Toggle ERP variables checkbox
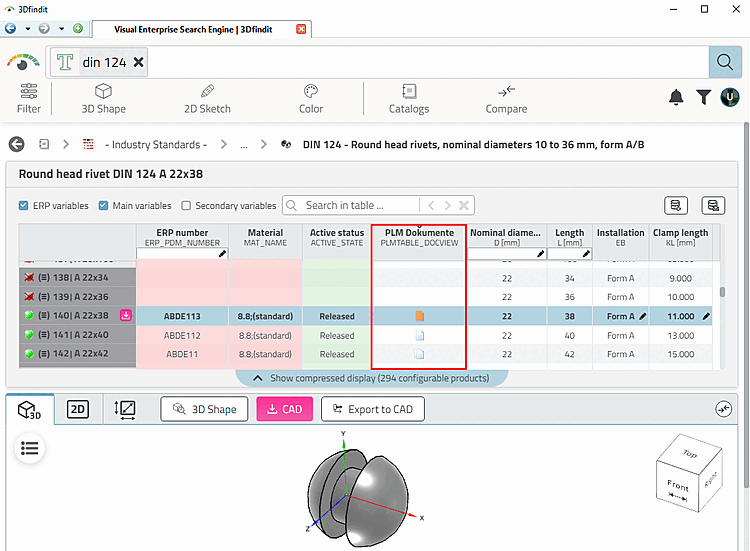Image resolution: width=750 pixels, height=551 pixels. [x=23, y=206]
